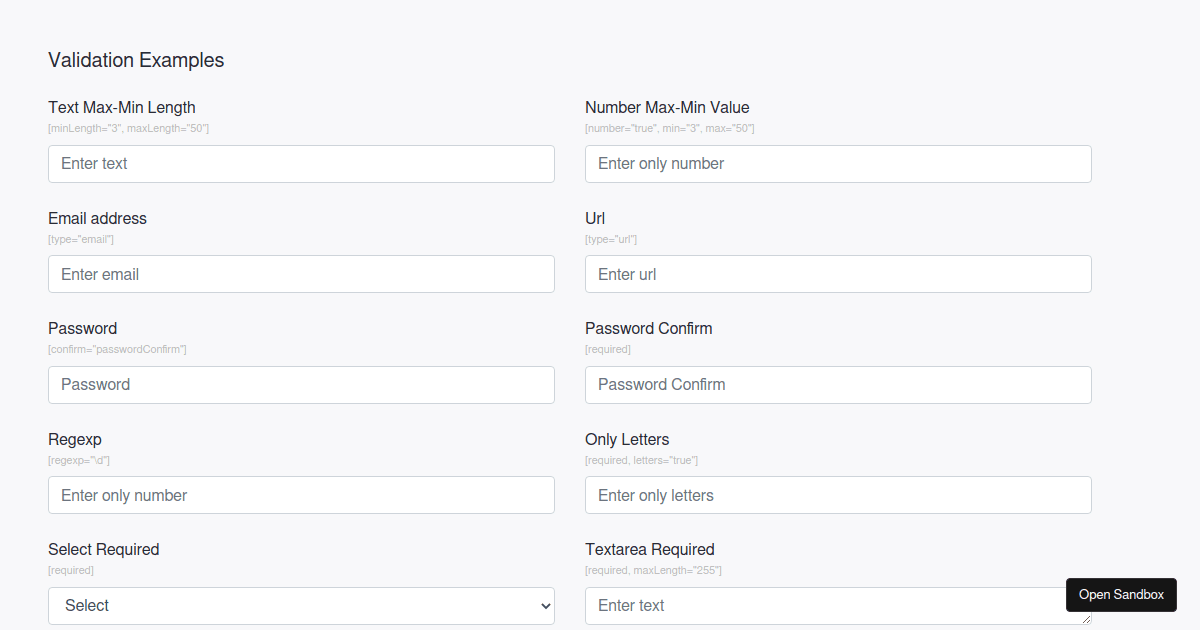Focus the Enter only number field
Viewport: 1200px width, 630px height.
pyautogui.click(x=838, y=163)
